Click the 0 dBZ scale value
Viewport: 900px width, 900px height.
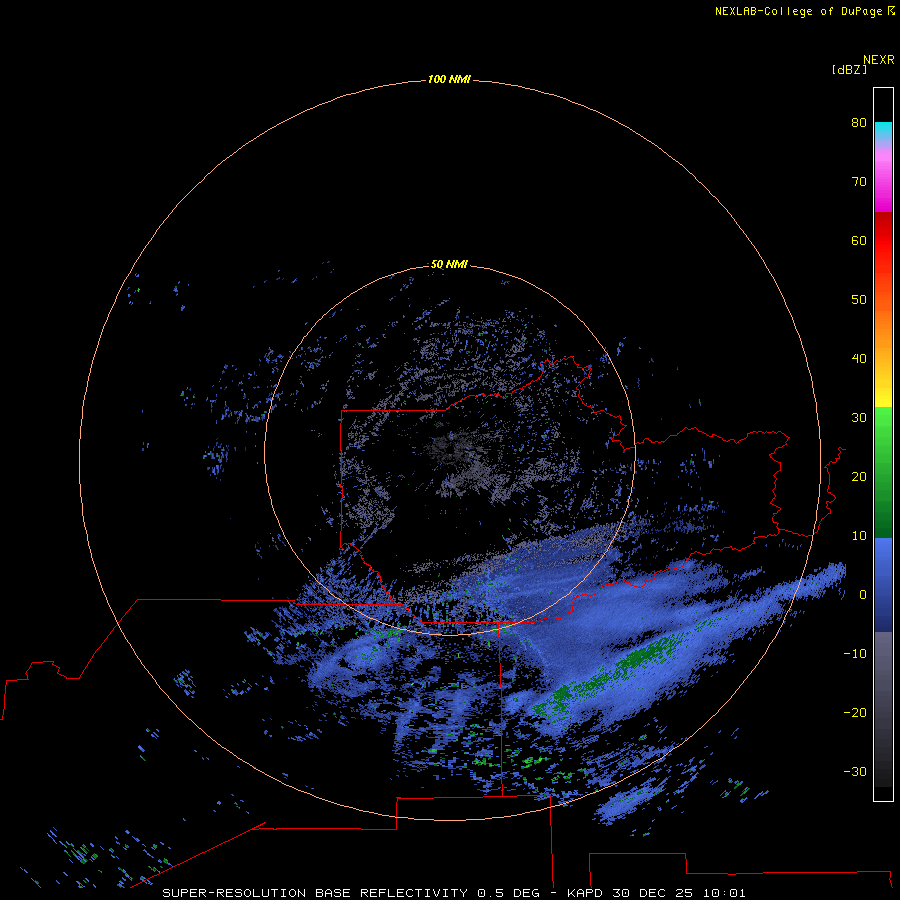[x=863, y=595]
